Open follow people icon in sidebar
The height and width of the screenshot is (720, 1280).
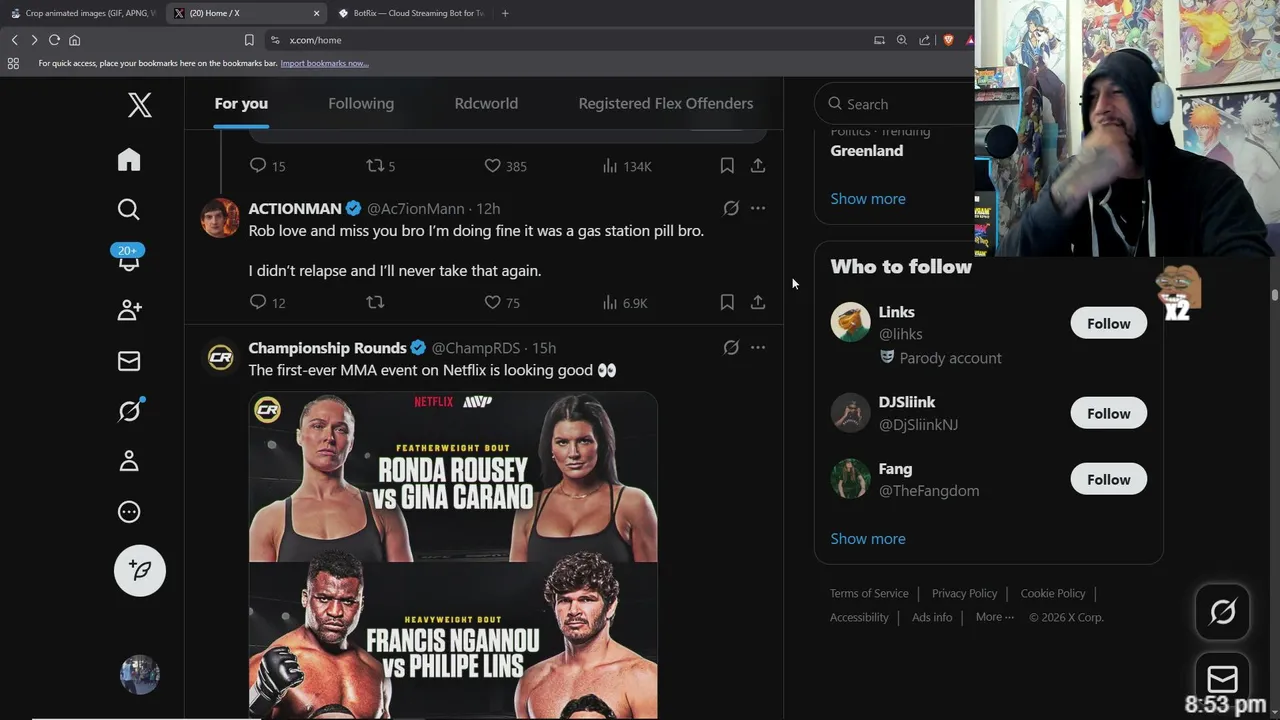click(129, 310)
